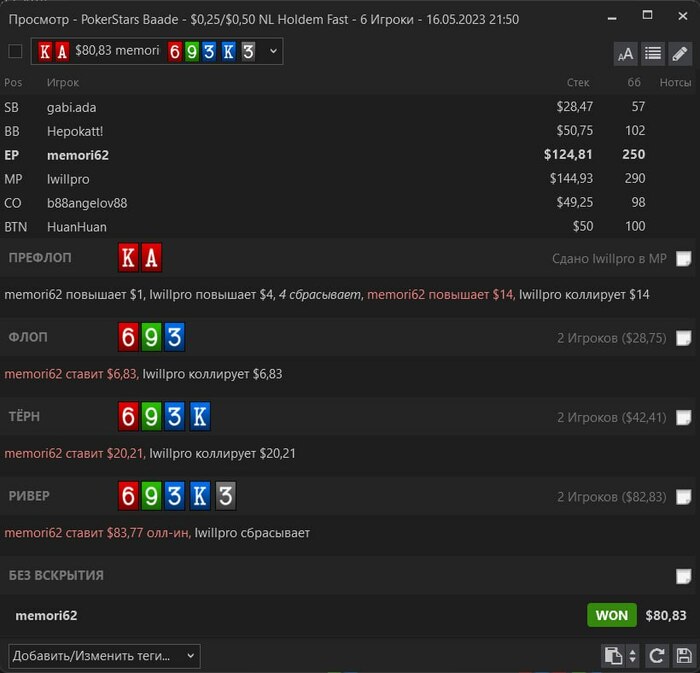
Task: Click 'memori62 ставит $83,77 олл-ин' action
Action: click(x=96, y=533)
